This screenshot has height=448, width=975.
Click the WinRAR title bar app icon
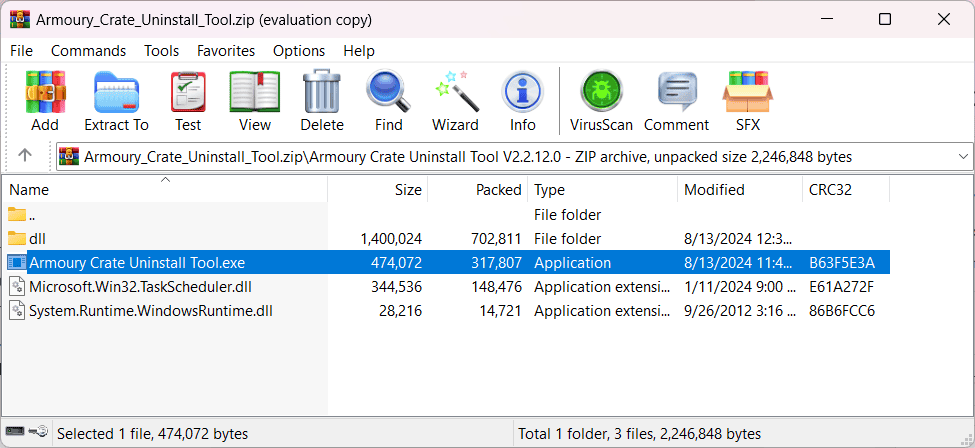(20, 19)
